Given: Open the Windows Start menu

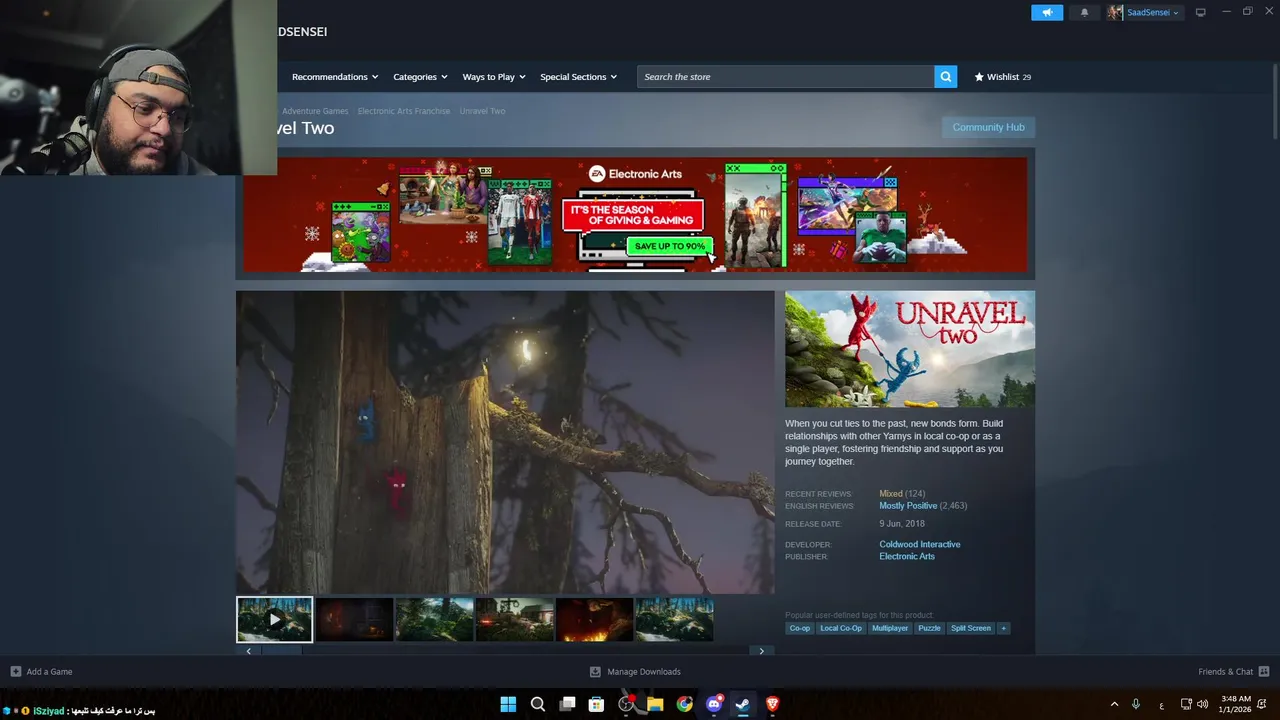Looking at the screenshot, I should tap(508, 704).
